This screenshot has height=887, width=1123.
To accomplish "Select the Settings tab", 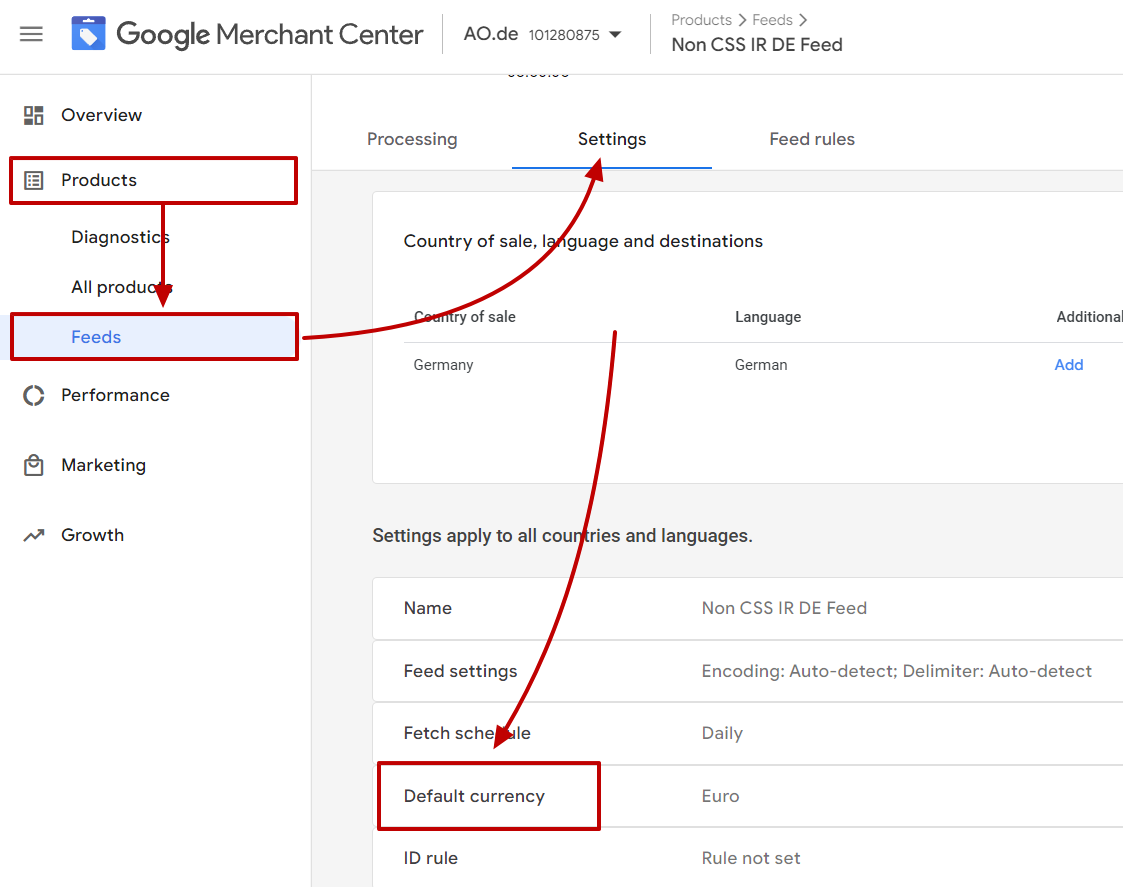I will tap(612, 139).
